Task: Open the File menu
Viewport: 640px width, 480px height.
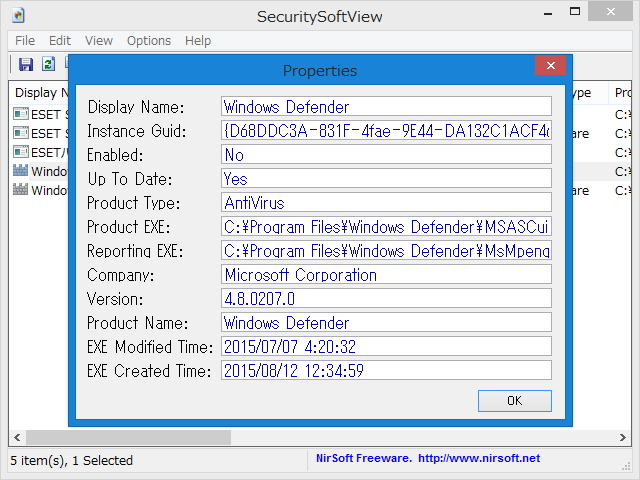Action: tap(25, 40)
